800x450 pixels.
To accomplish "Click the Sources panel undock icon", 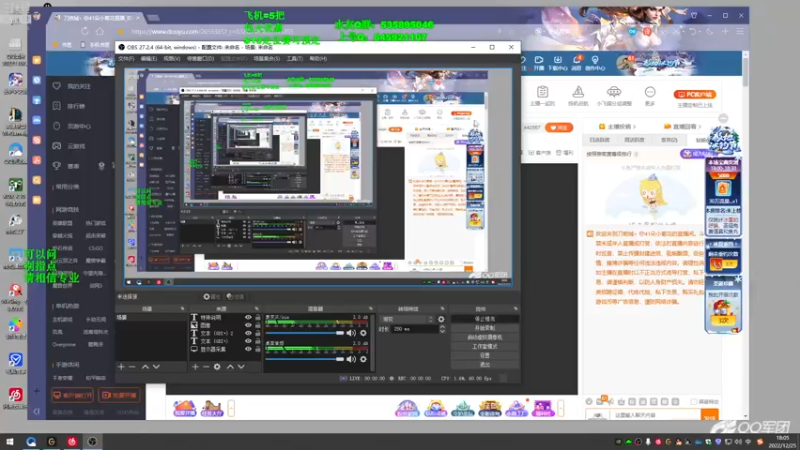I will [x=257, y=309].
